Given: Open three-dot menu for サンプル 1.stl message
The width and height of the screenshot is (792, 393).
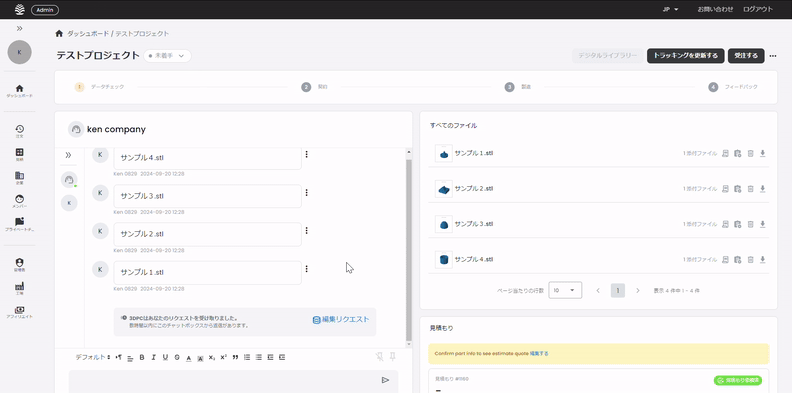Looking at the screenshot, I should [307, 269].
